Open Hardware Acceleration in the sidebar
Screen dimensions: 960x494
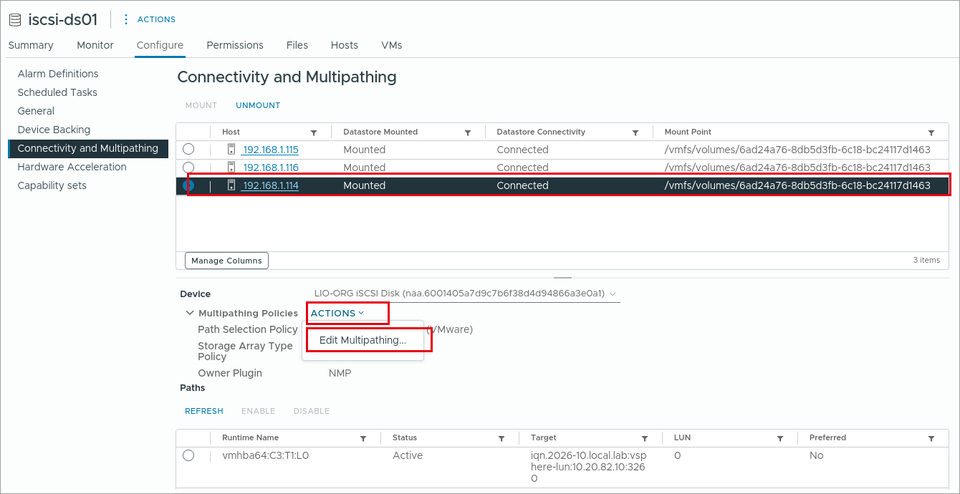[x=72, y=167]
